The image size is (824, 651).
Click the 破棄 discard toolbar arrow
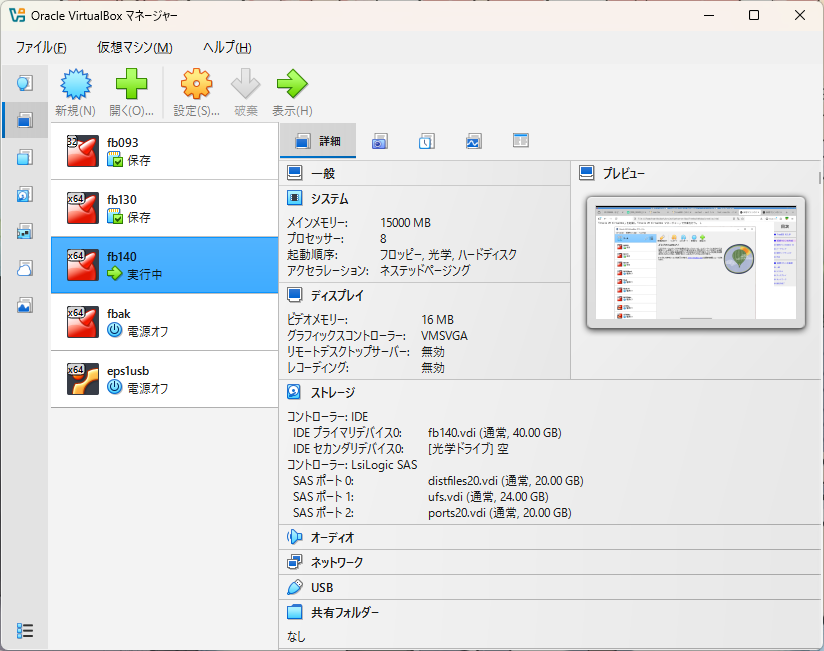click(246, 92)
